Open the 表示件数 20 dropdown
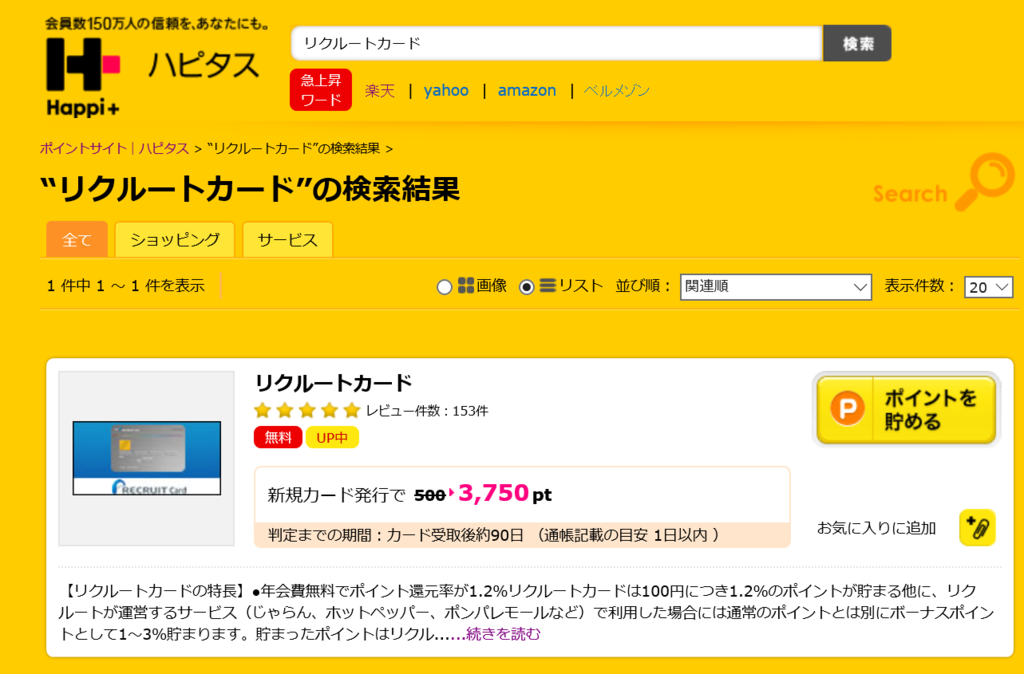 (x=988, y=287)
